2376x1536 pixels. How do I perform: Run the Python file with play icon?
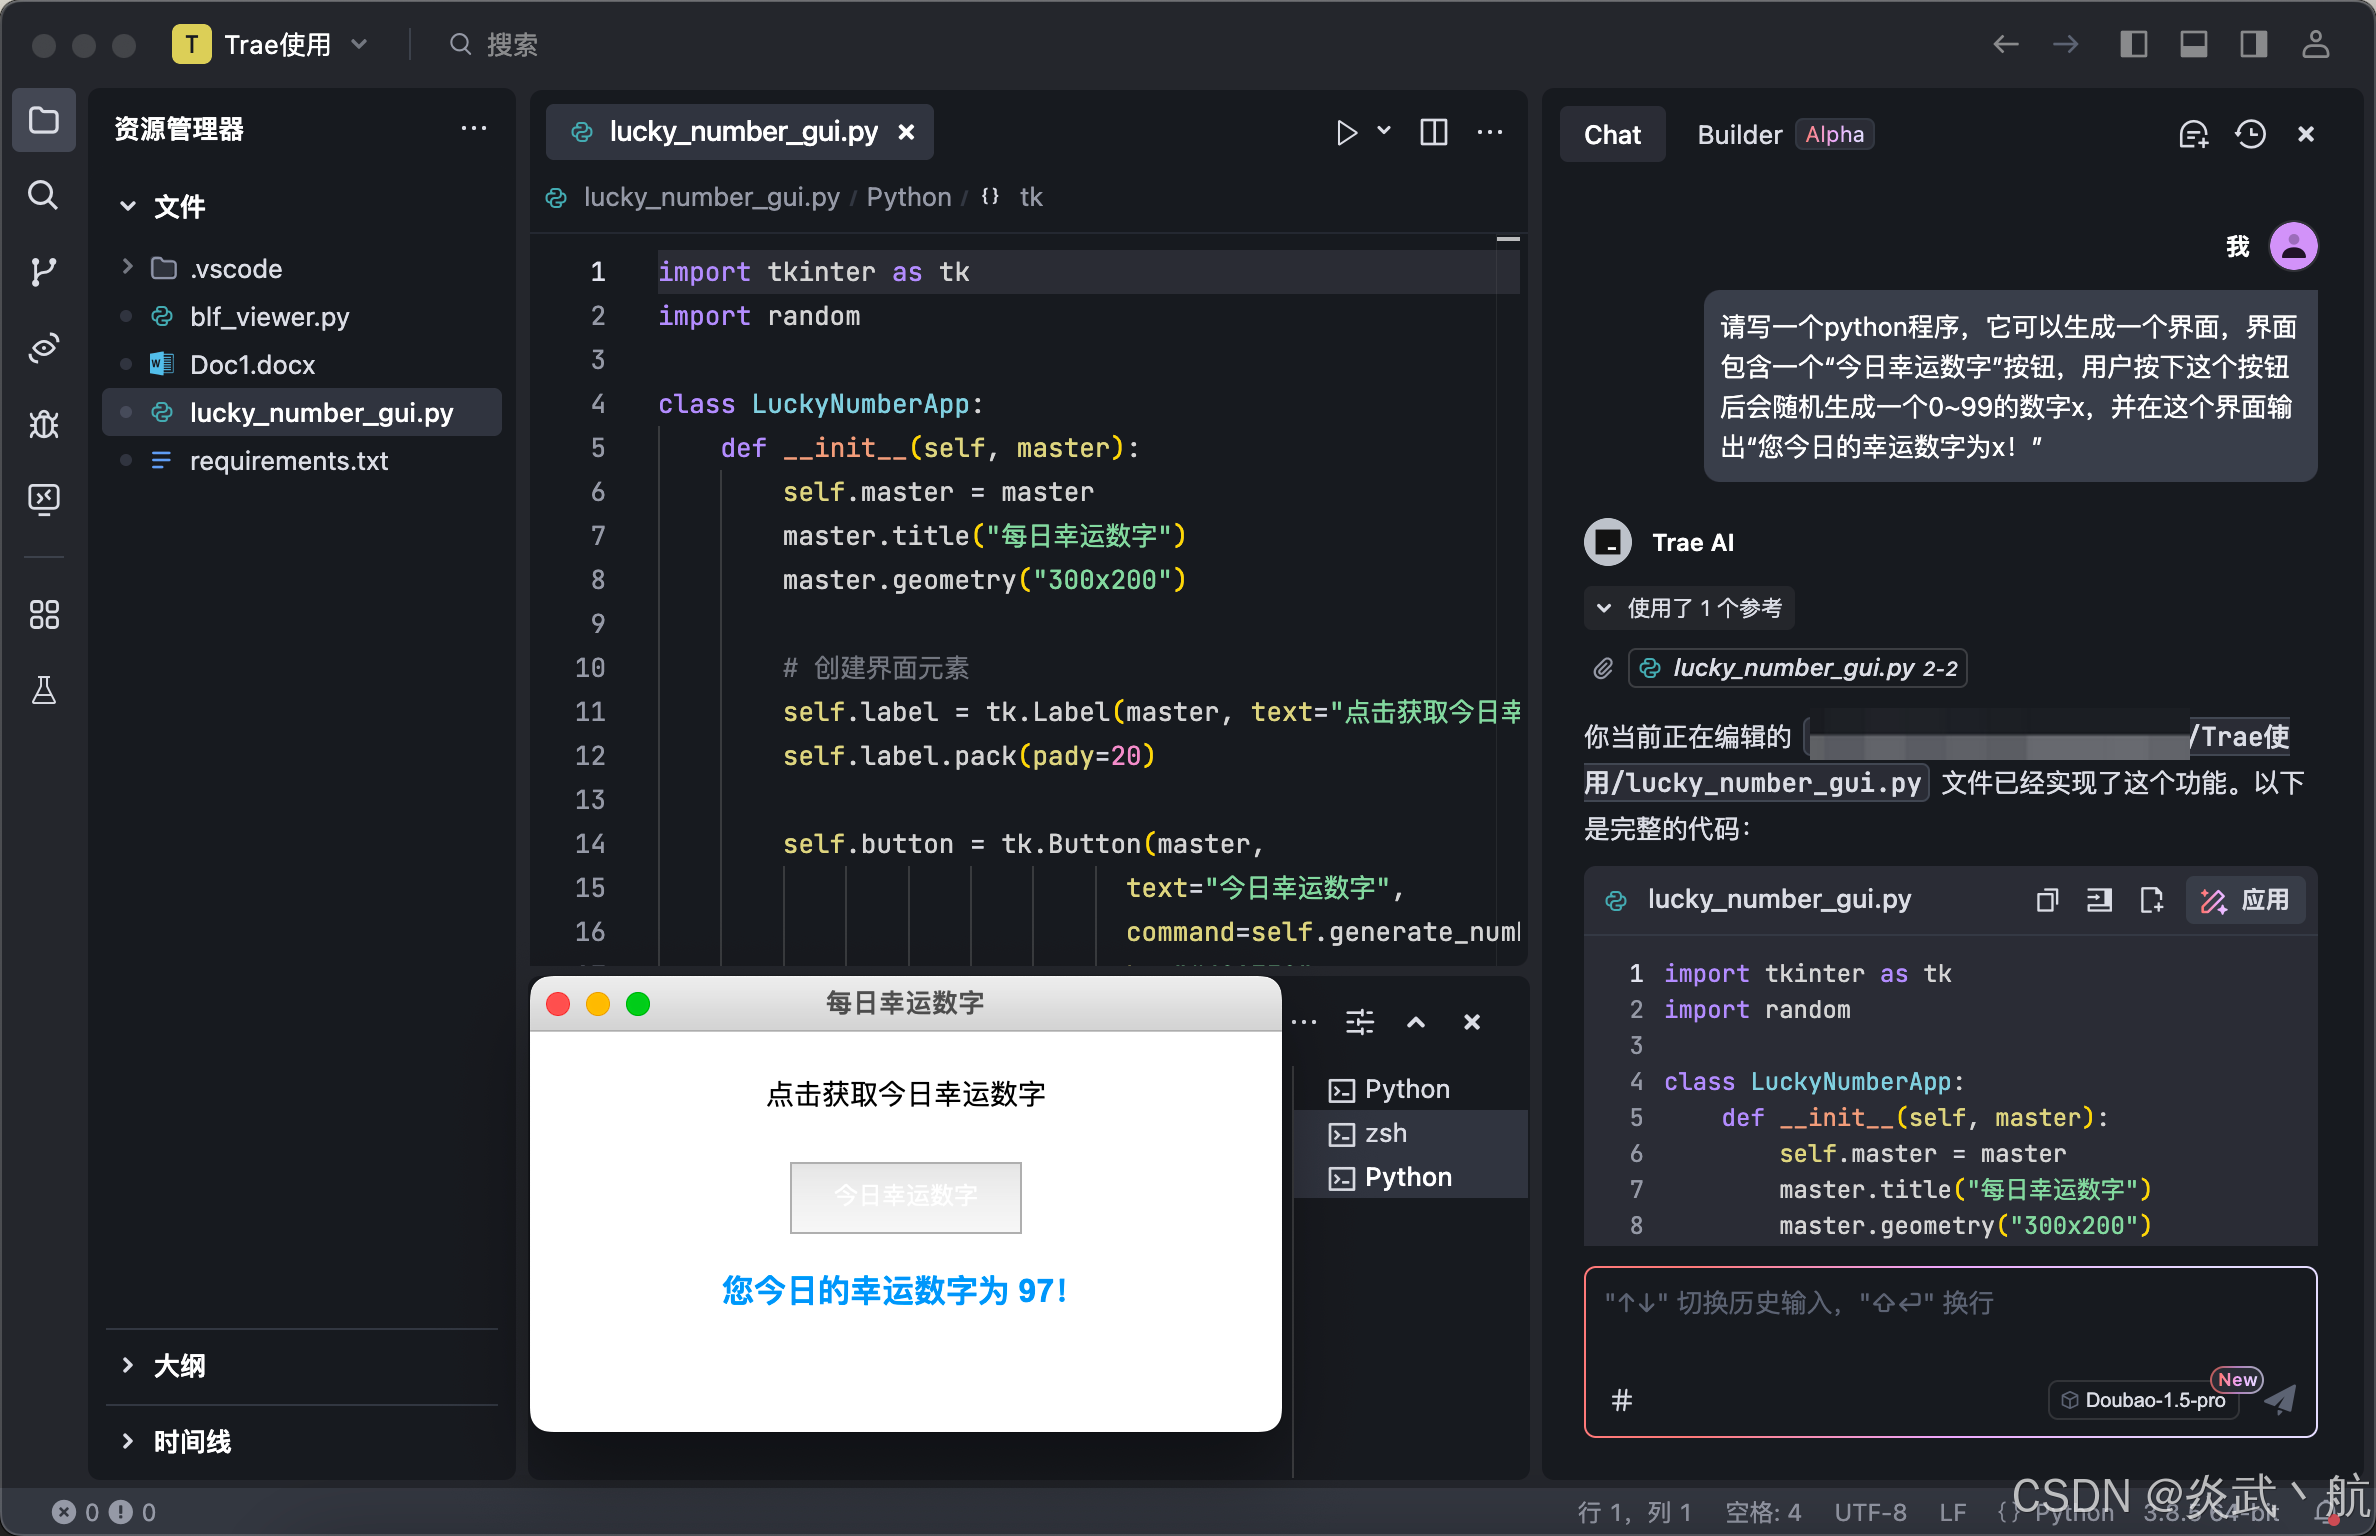pos(1346,133)
